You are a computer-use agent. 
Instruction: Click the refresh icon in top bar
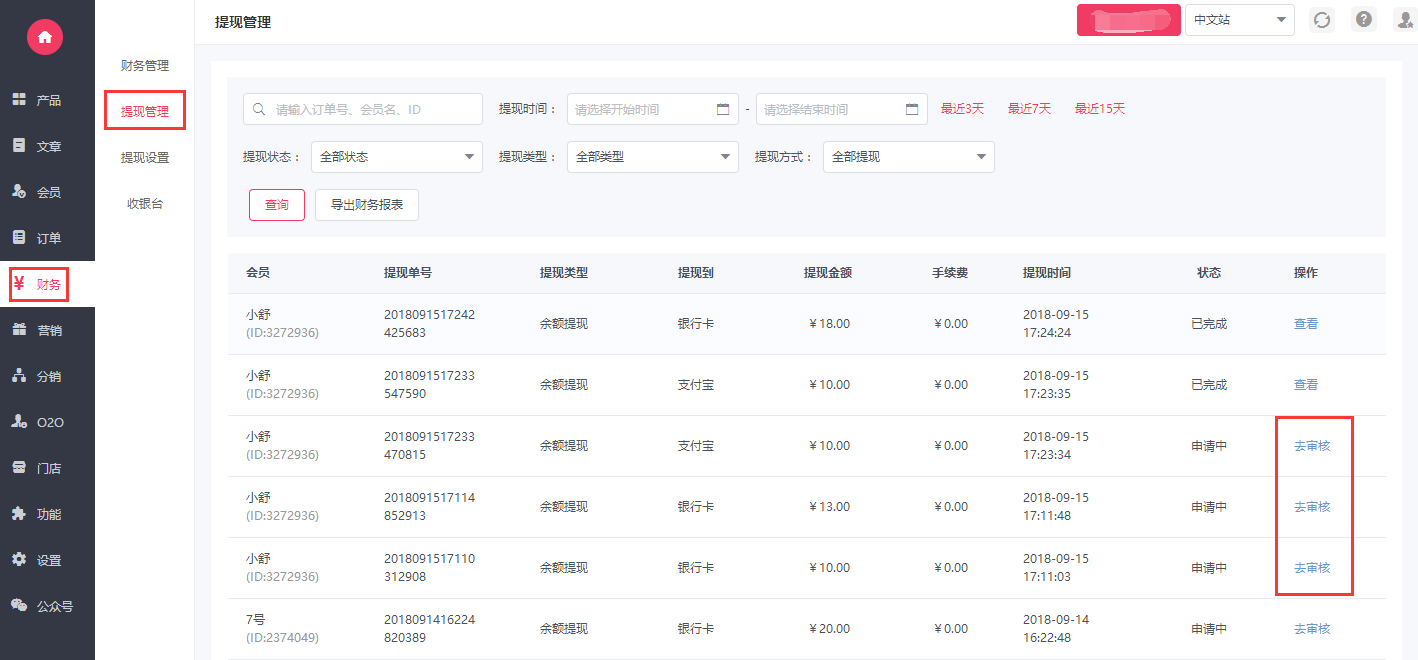pos(1322,20)
